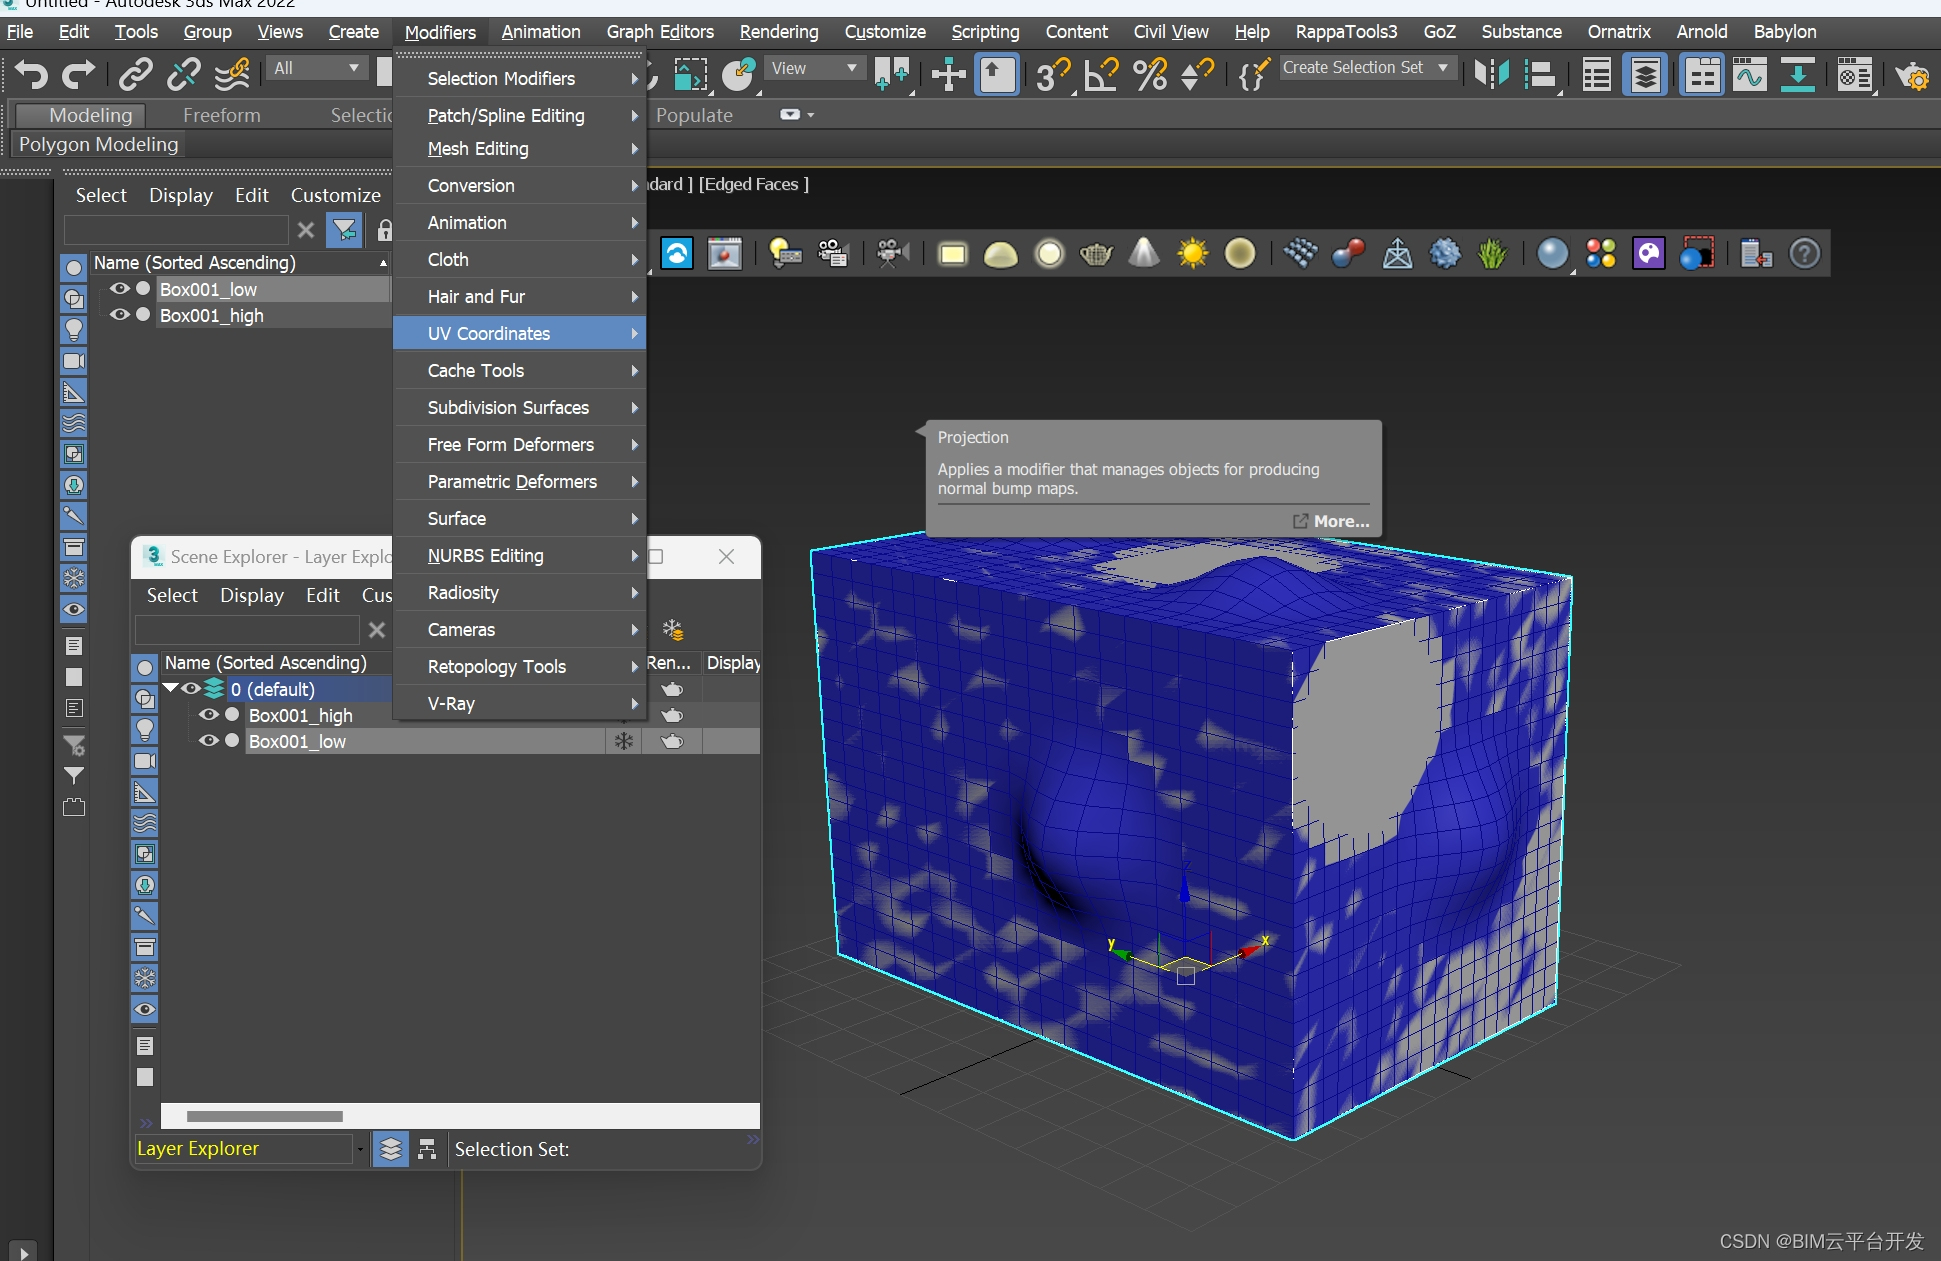Open Edit menu in Layer Explorer window

click(322, 595)
